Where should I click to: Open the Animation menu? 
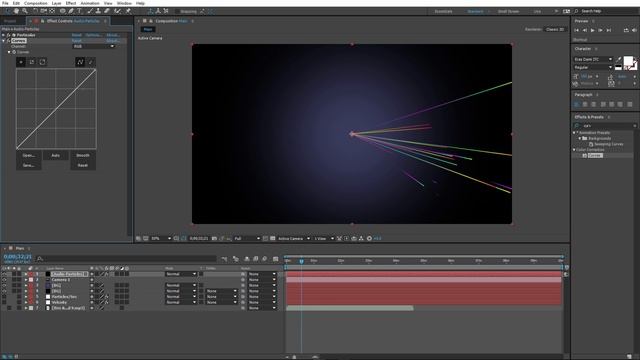90,3
